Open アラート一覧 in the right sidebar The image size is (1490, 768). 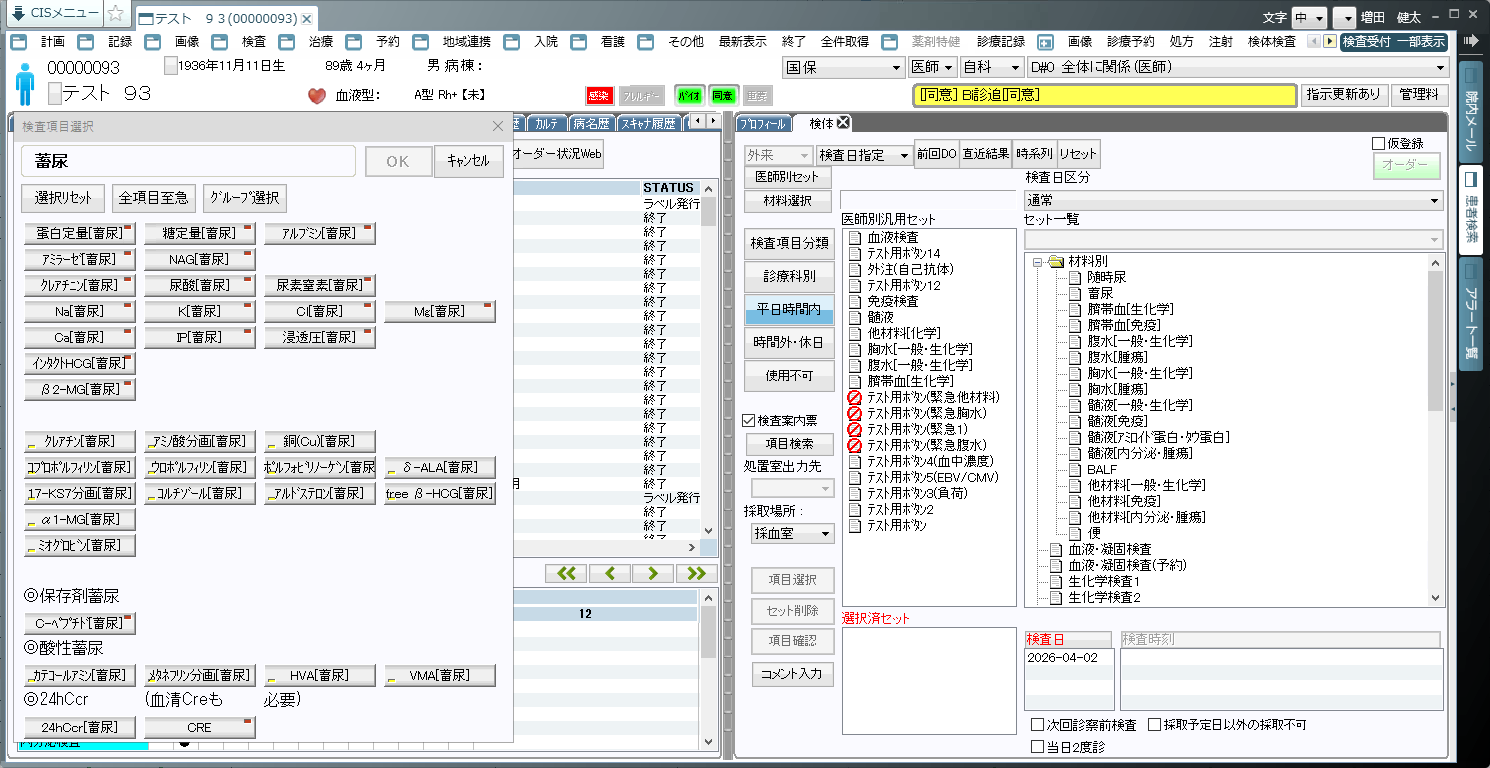1471,315
